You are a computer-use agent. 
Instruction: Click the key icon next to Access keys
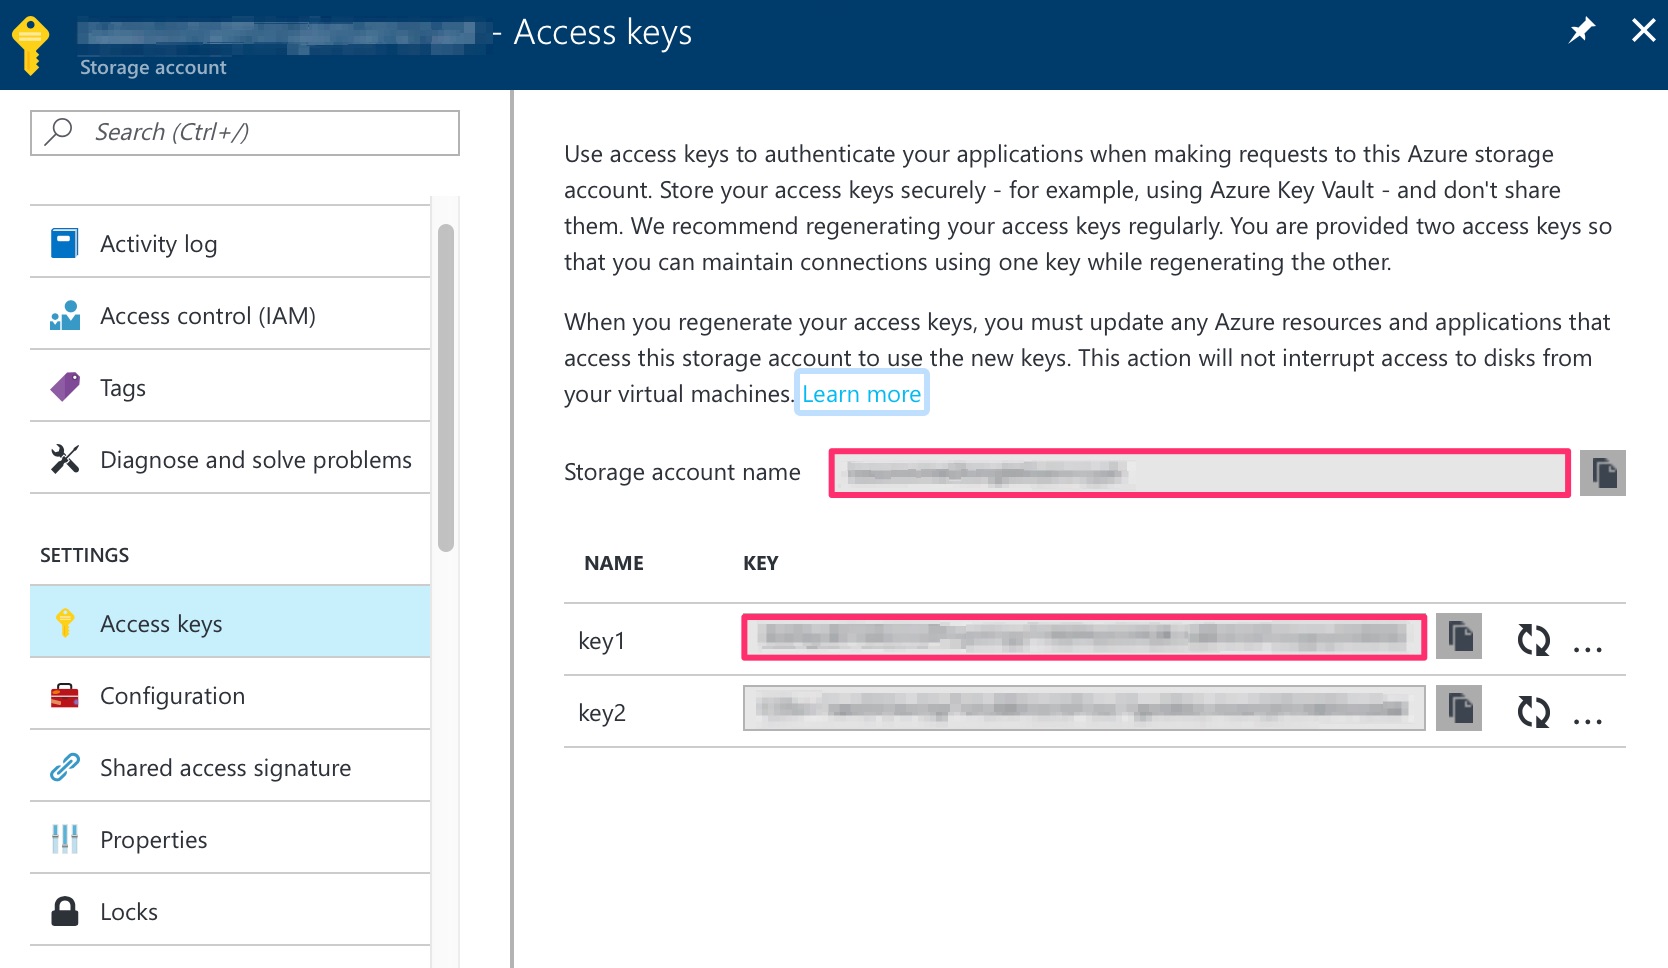point(64,622)
